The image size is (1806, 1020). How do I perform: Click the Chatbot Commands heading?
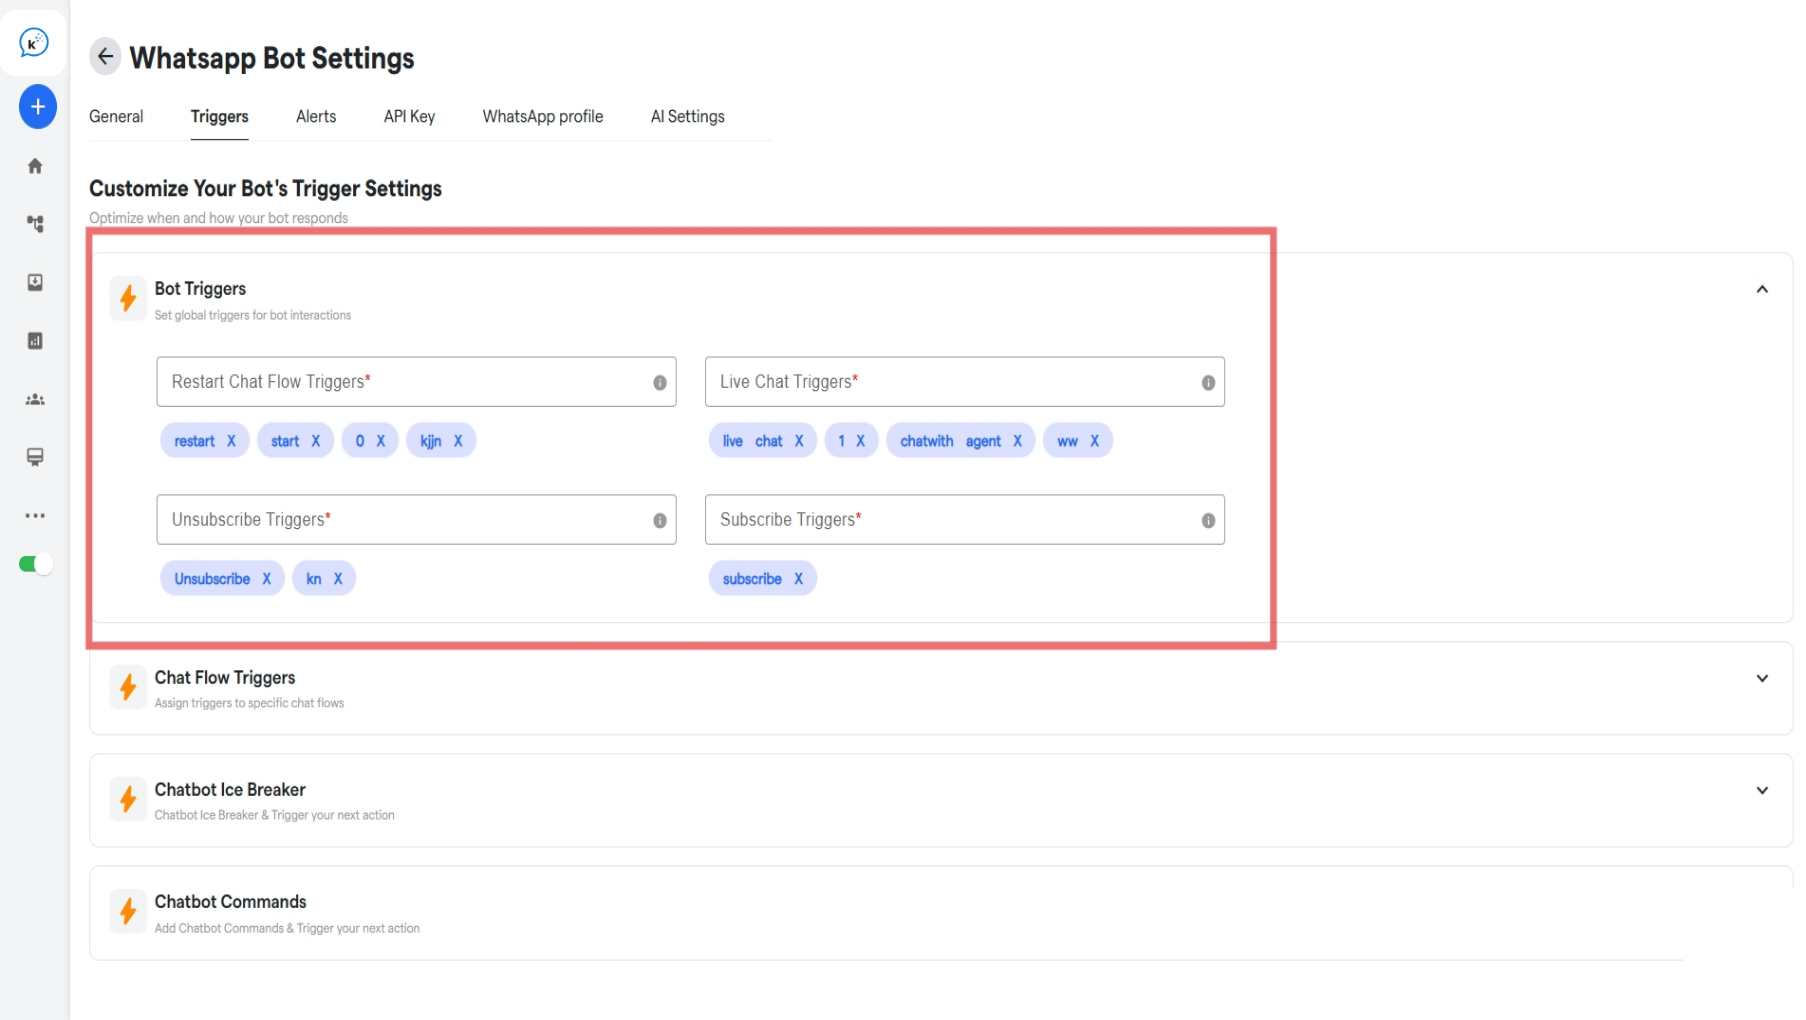click(230, 902)
